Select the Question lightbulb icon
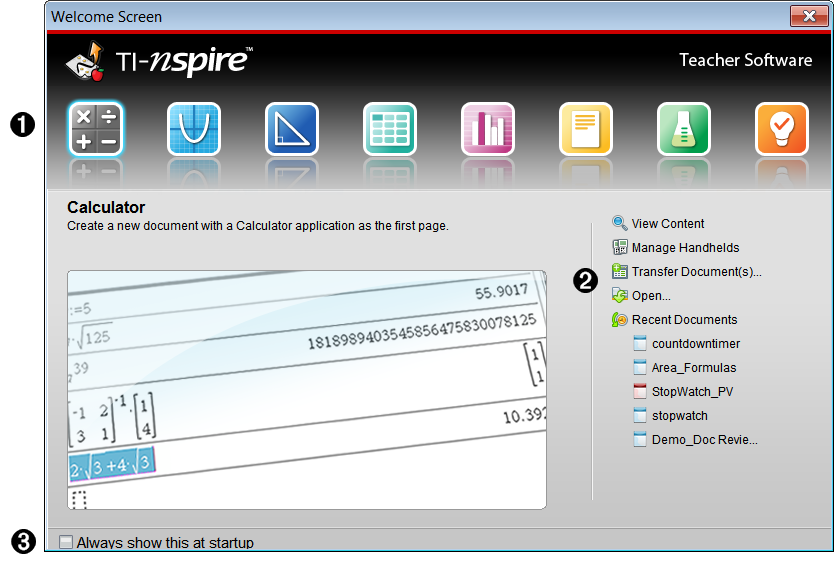The width and height of the screenshot is (834, 564). [x=781, y=129]
